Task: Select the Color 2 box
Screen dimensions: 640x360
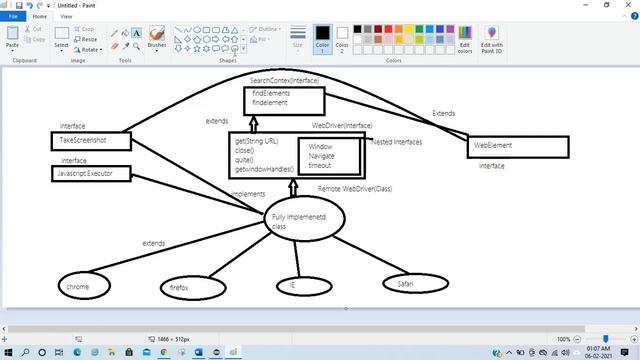Action: coord(342,39)
